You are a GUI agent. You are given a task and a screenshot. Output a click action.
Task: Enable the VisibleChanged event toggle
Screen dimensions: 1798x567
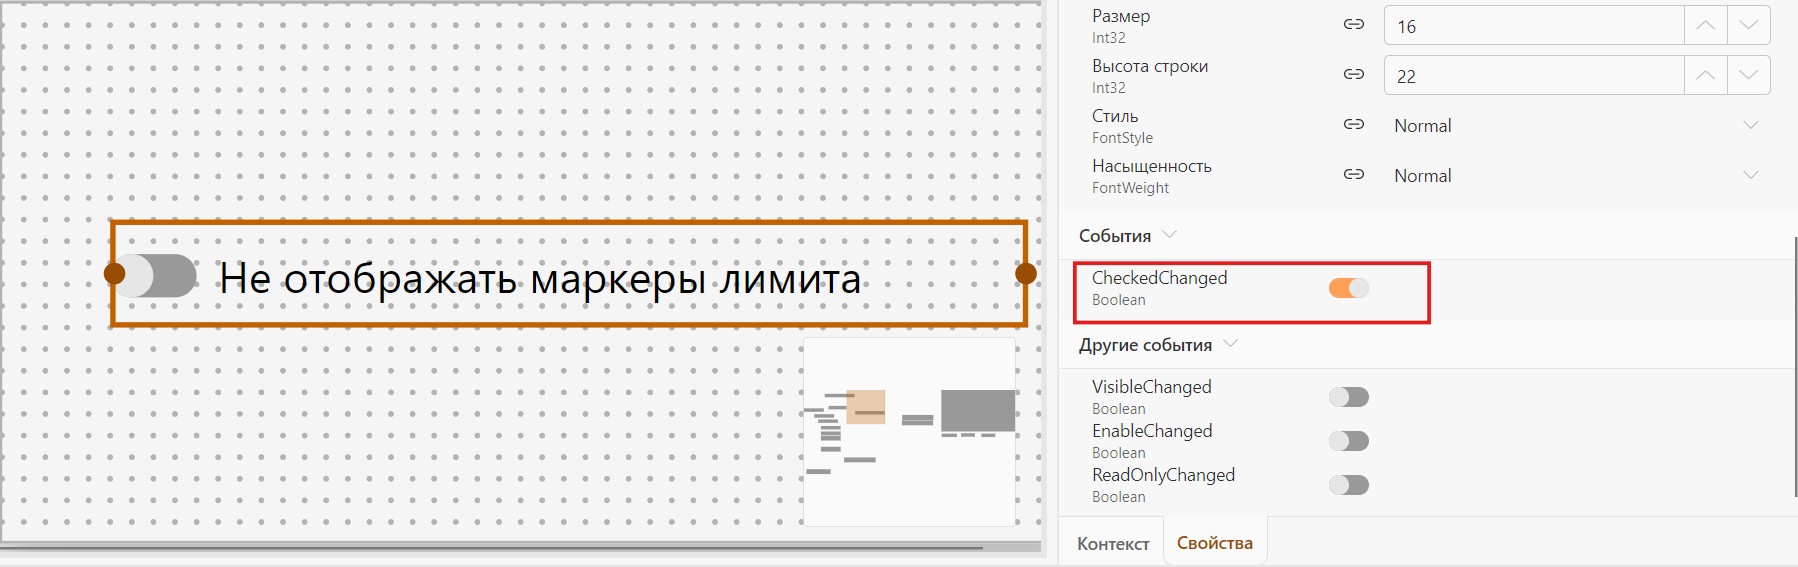tap(1348, 397)
